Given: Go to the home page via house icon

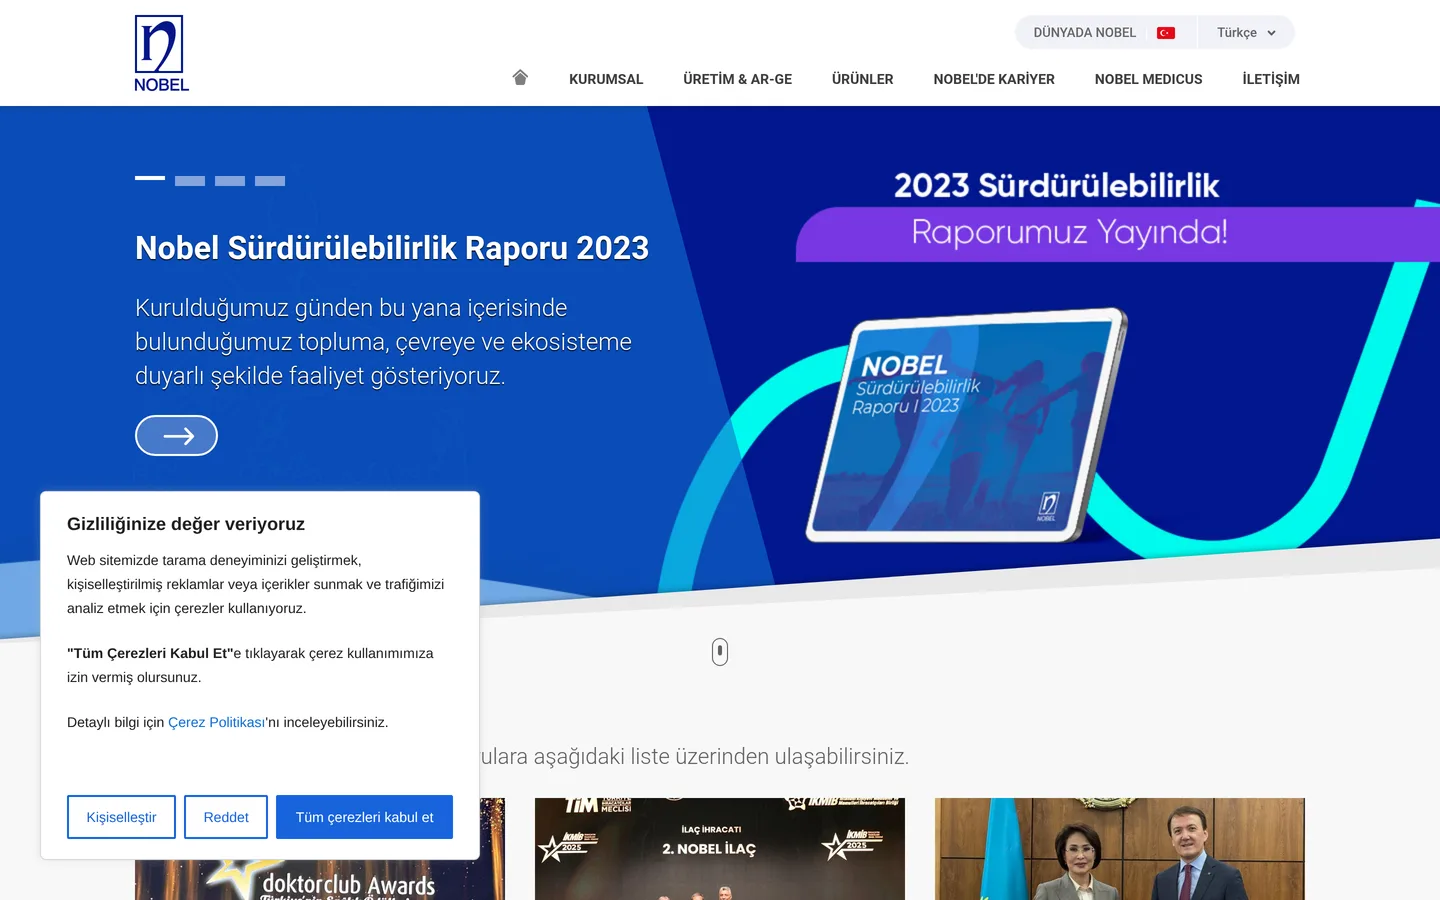Looking at the screenshot, I should coord(520,77).
